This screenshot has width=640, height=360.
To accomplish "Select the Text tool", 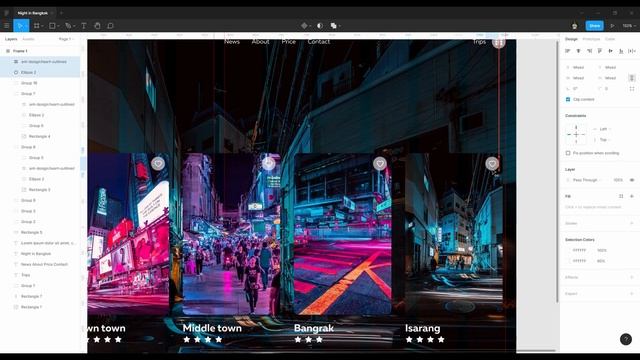I will point(84,26).
